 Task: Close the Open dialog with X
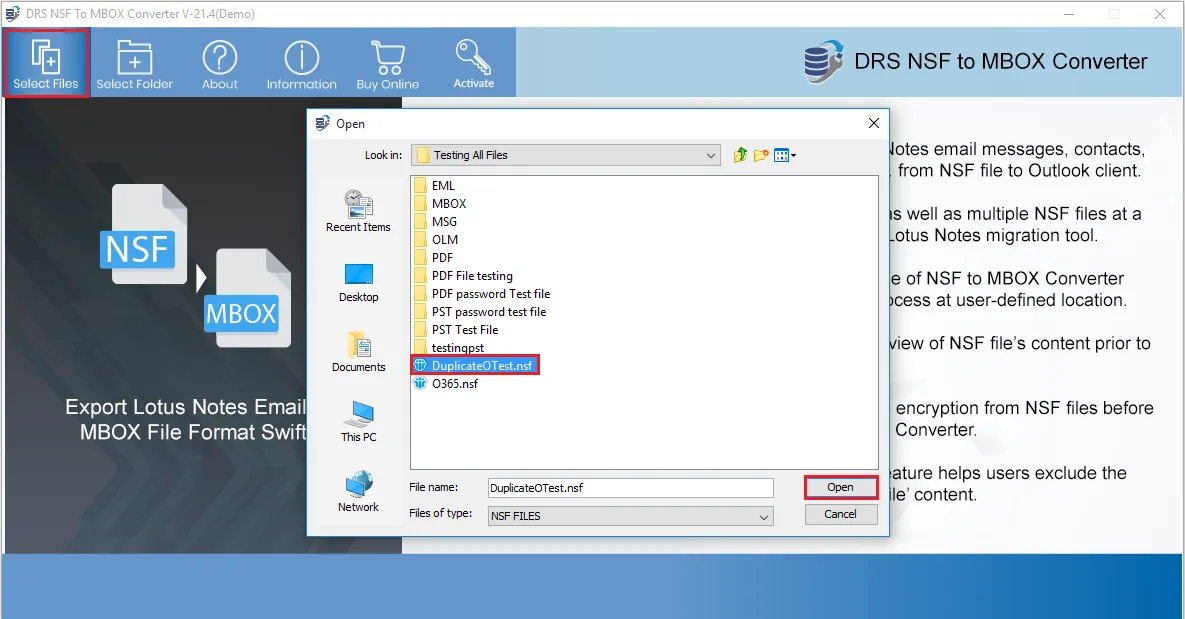(x=874, y=123)
